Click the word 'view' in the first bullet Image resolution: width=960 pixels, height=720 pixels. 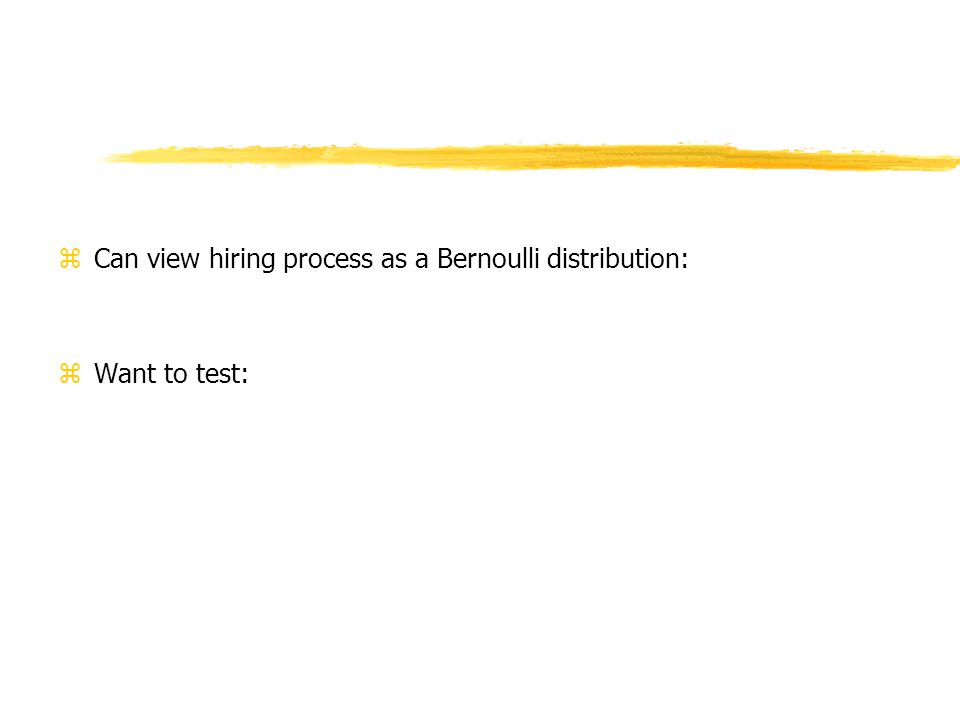[173, 260]
